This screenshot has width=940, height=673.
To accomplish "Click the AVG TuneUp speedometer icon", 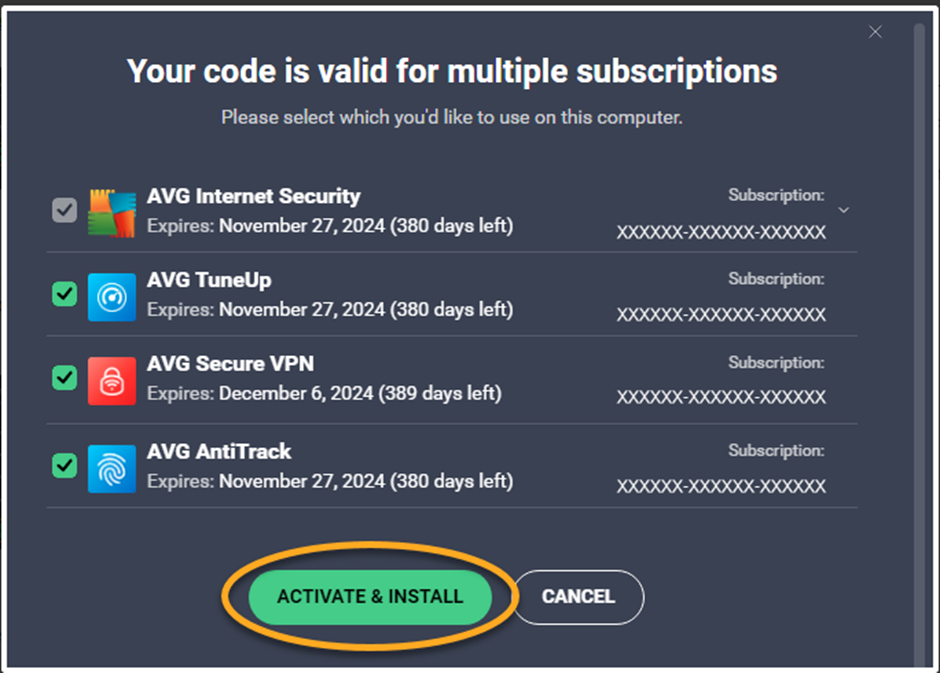I will click(111, 296).
